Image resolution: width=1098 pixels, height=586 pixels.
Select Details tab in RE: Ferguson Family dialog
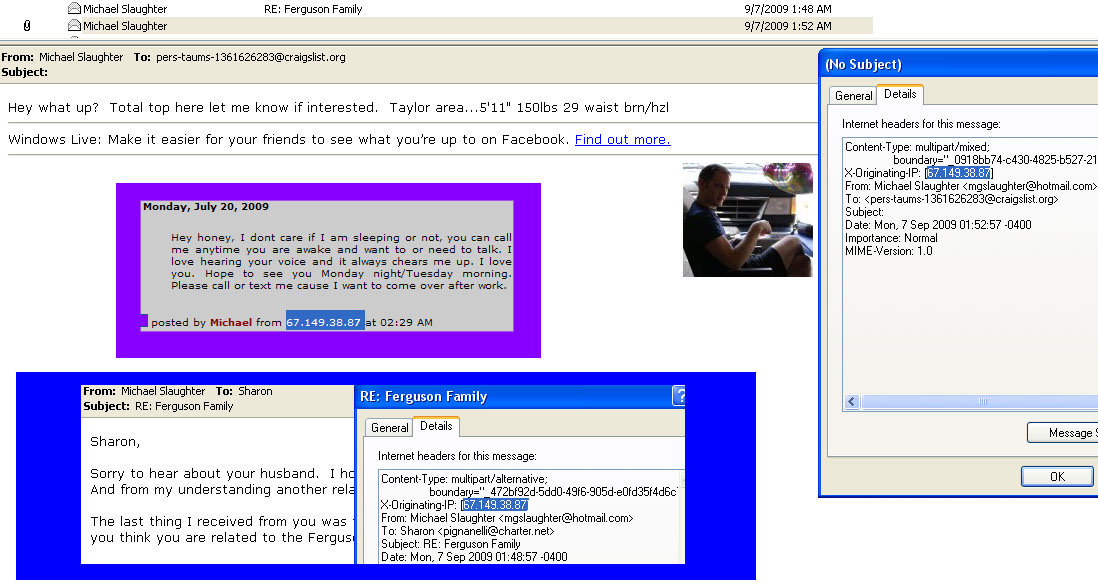435,426
